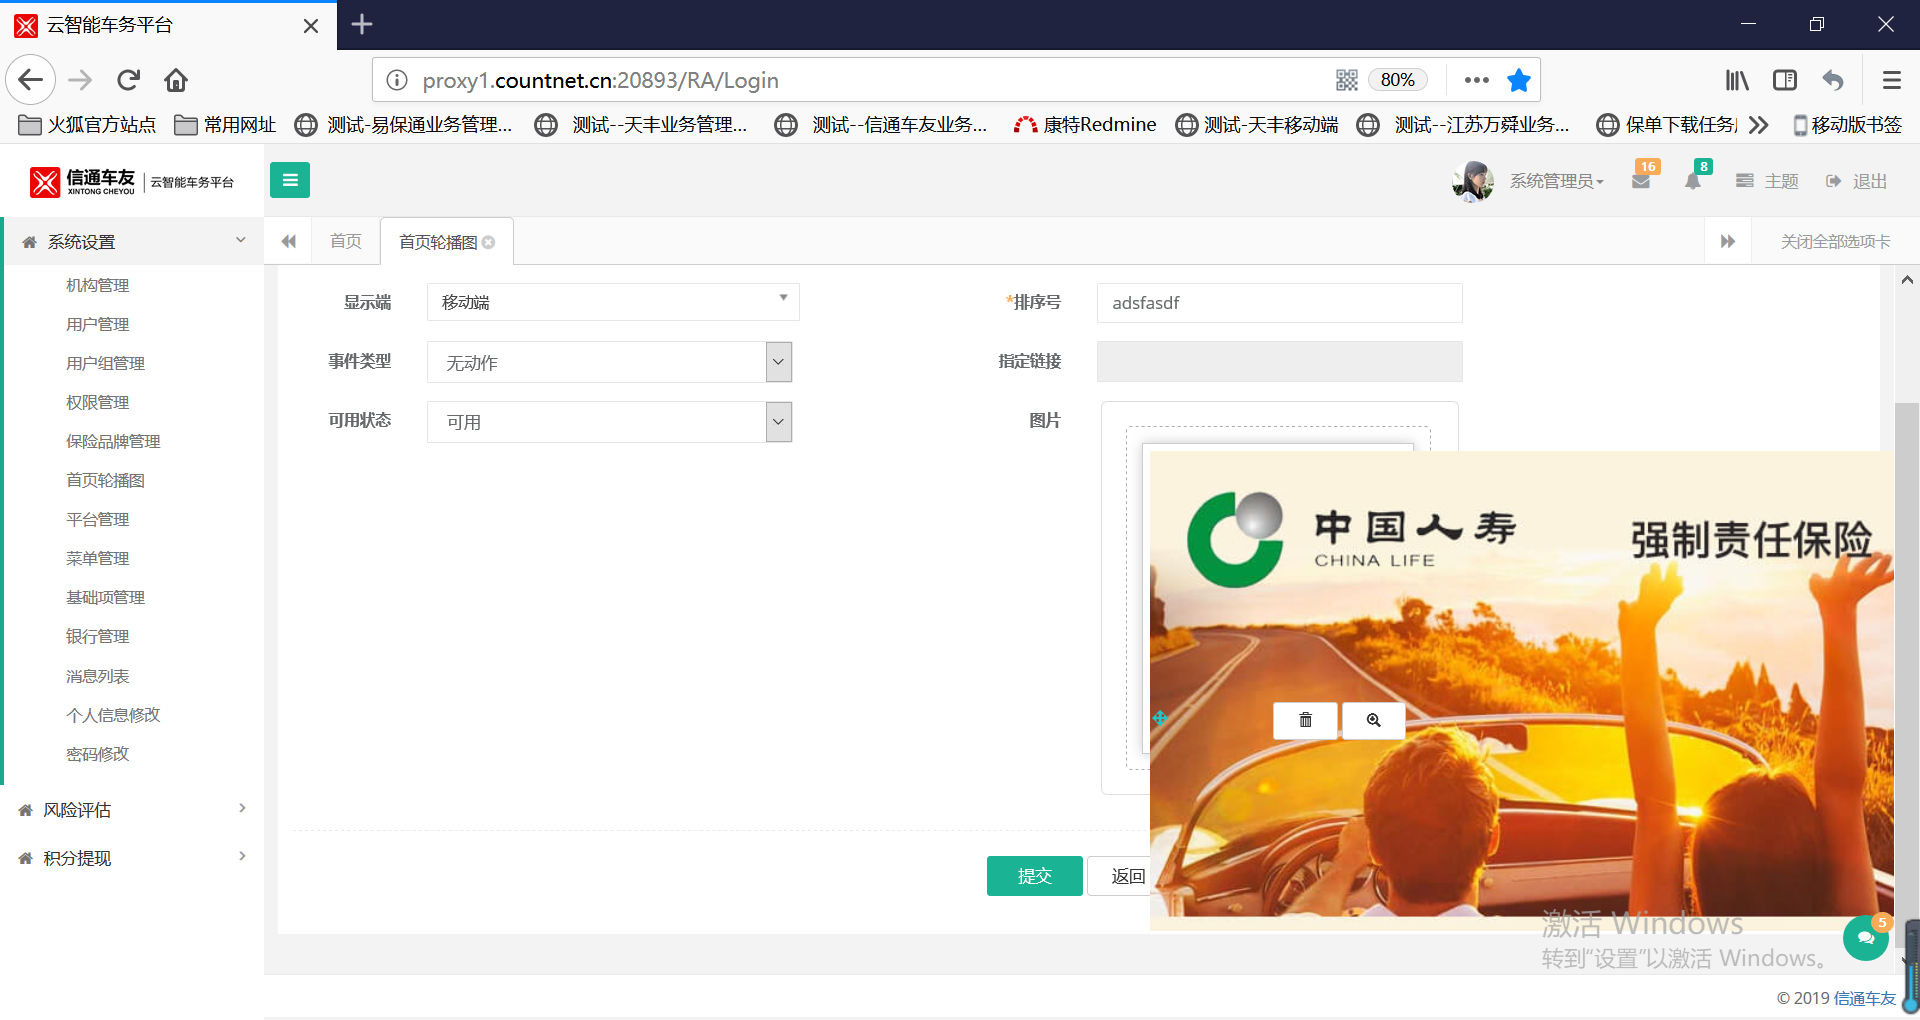Click the Firefox back arrow button
The height and width of the screenshot is (1020, 1920).
click(x=31, y=80)
